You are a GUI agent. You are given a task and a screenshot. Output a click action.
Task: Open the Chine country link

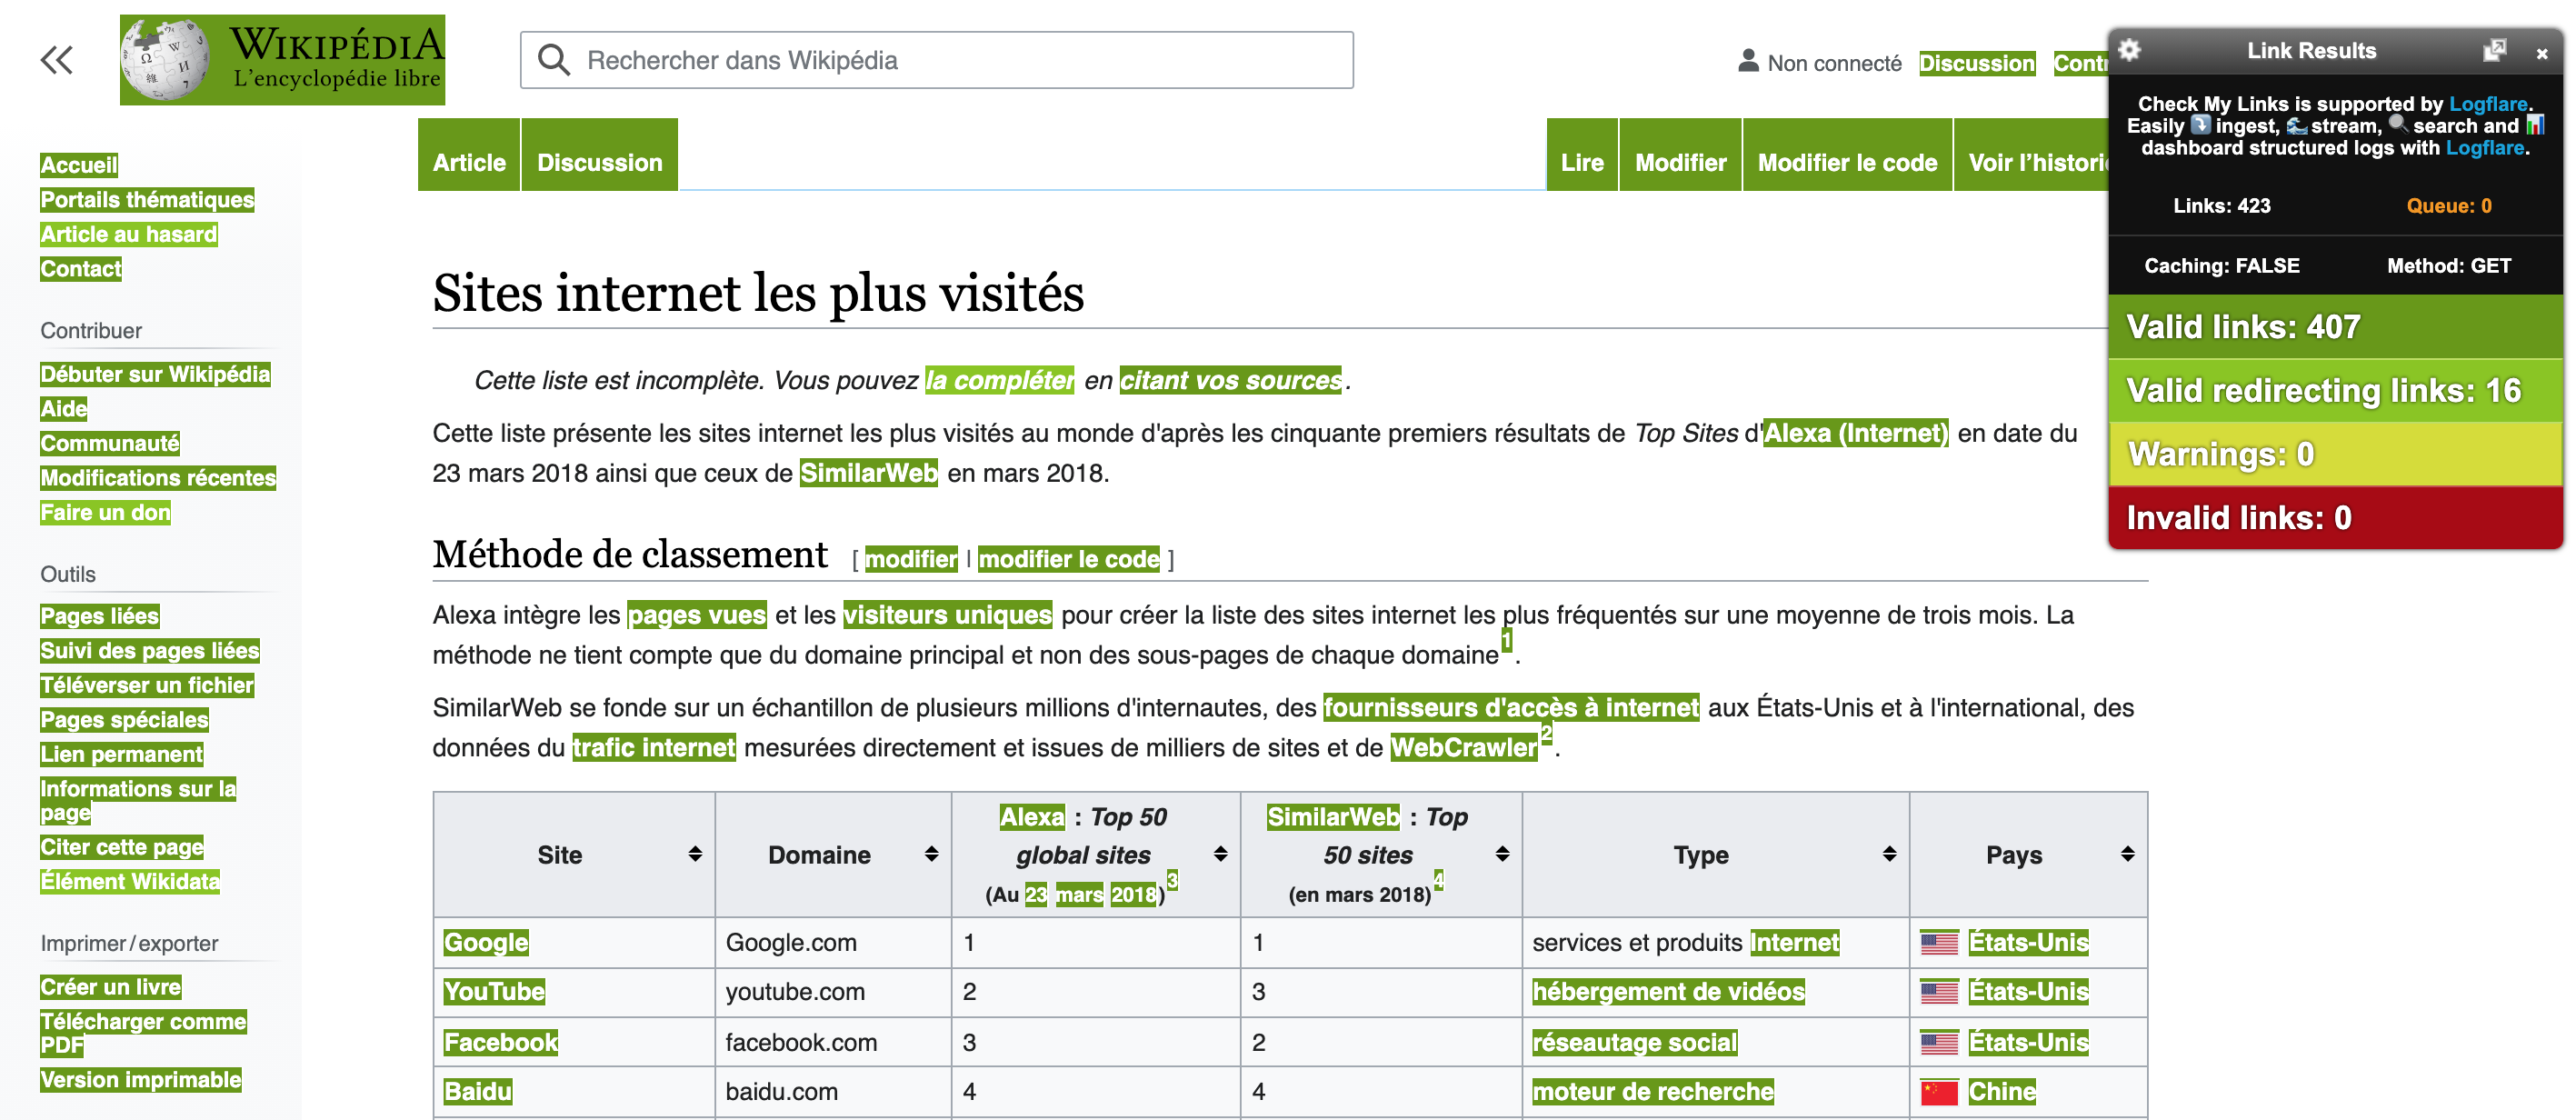[2002, 1092]
